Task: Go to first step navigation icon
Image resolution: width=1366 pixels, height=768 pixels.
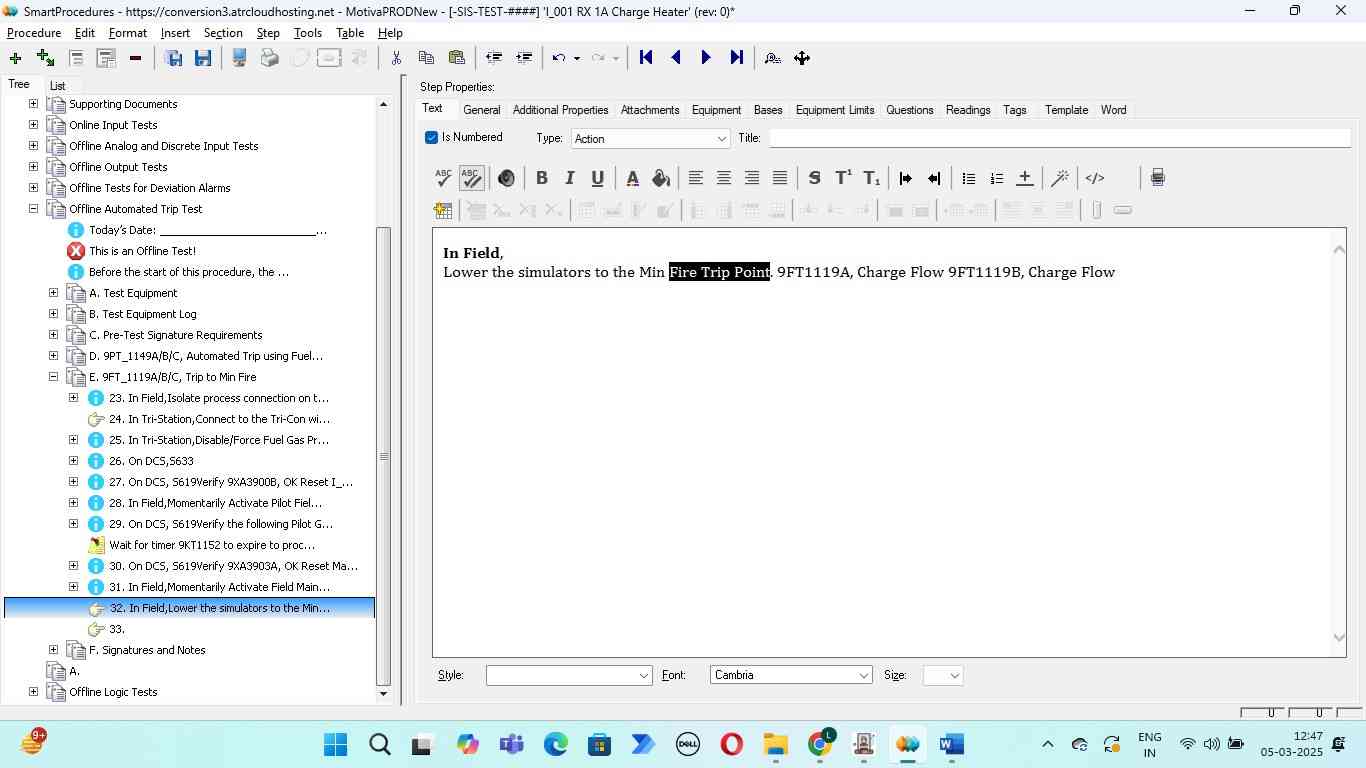Action: coord(646,58)
